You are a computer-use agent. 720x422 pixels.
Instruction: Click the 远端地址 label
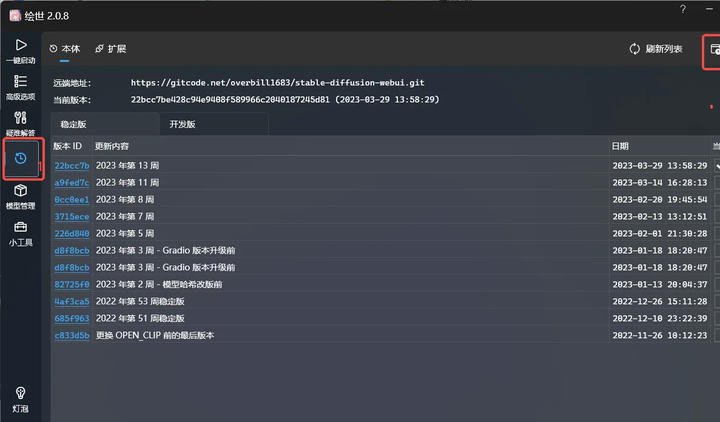(72, 83)
